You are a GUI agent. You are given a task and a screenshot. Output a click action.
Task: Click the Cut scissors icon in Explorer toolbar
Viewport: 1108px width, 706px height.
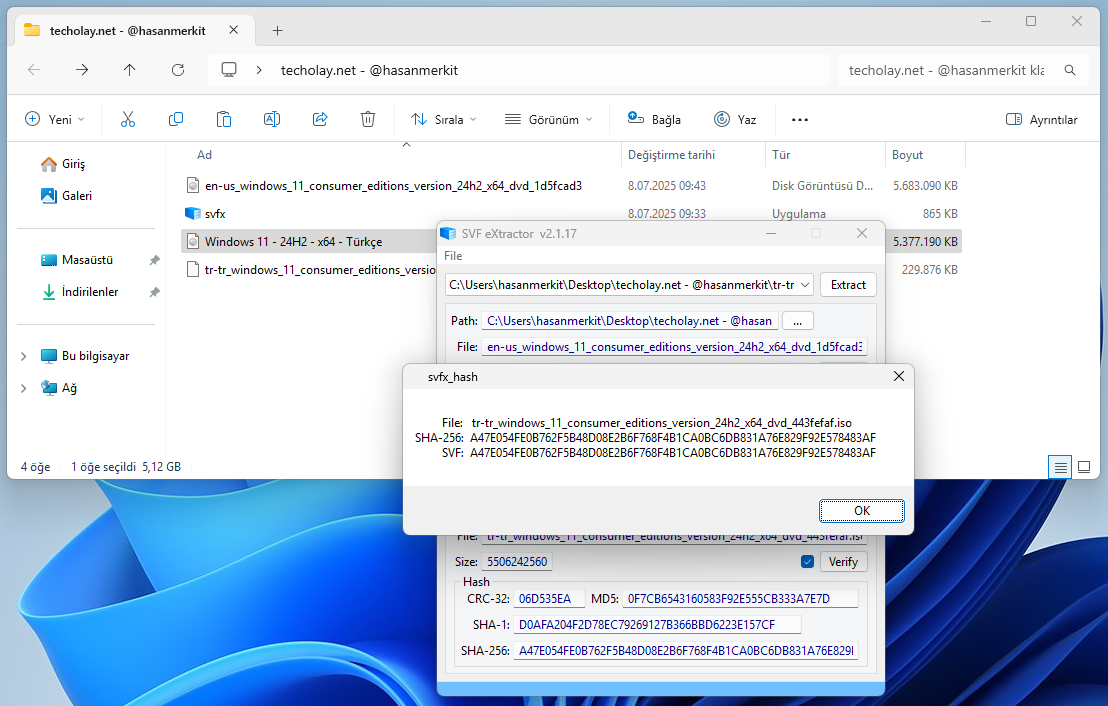128,119
